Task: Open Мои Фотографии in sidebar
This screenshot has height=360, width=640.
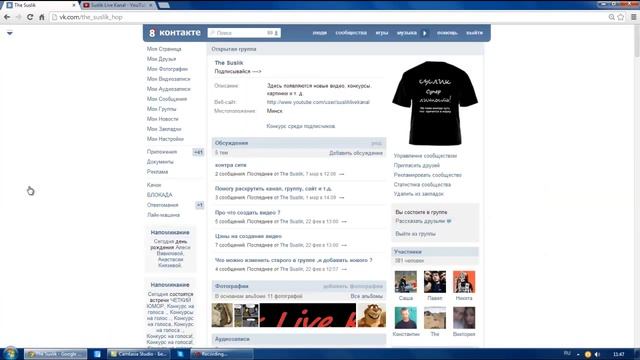Action: (x=167, y=69)
